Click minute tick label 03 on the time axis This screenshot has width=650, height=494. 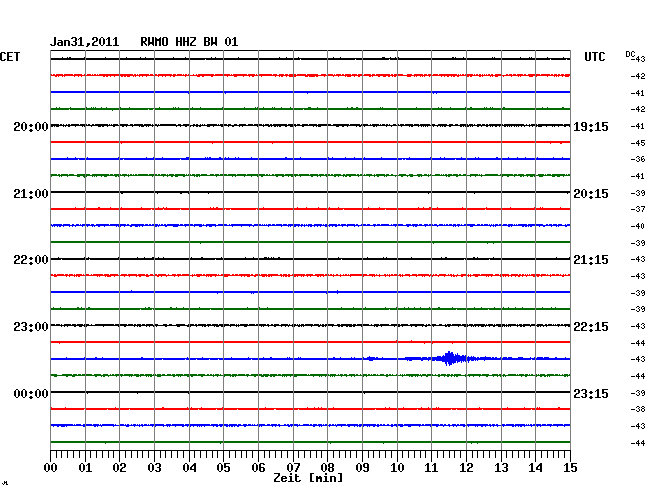click(x=154, y=468)
